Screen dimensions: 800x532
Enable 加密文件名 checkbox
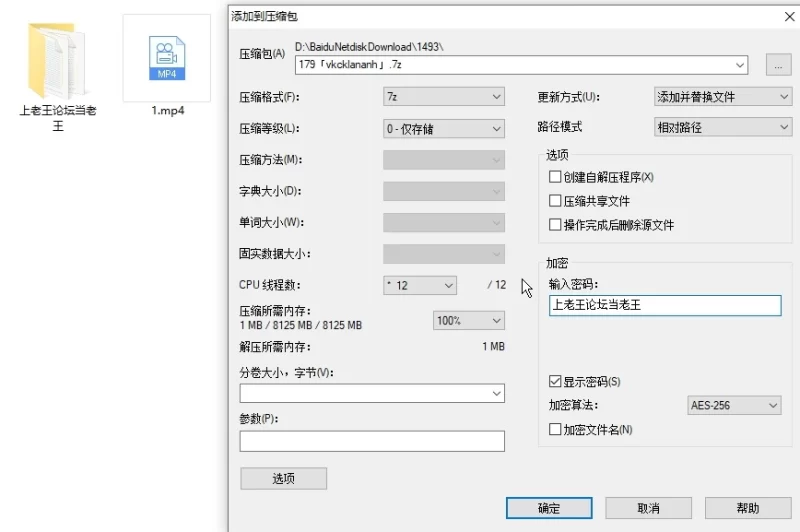point(555,429)
